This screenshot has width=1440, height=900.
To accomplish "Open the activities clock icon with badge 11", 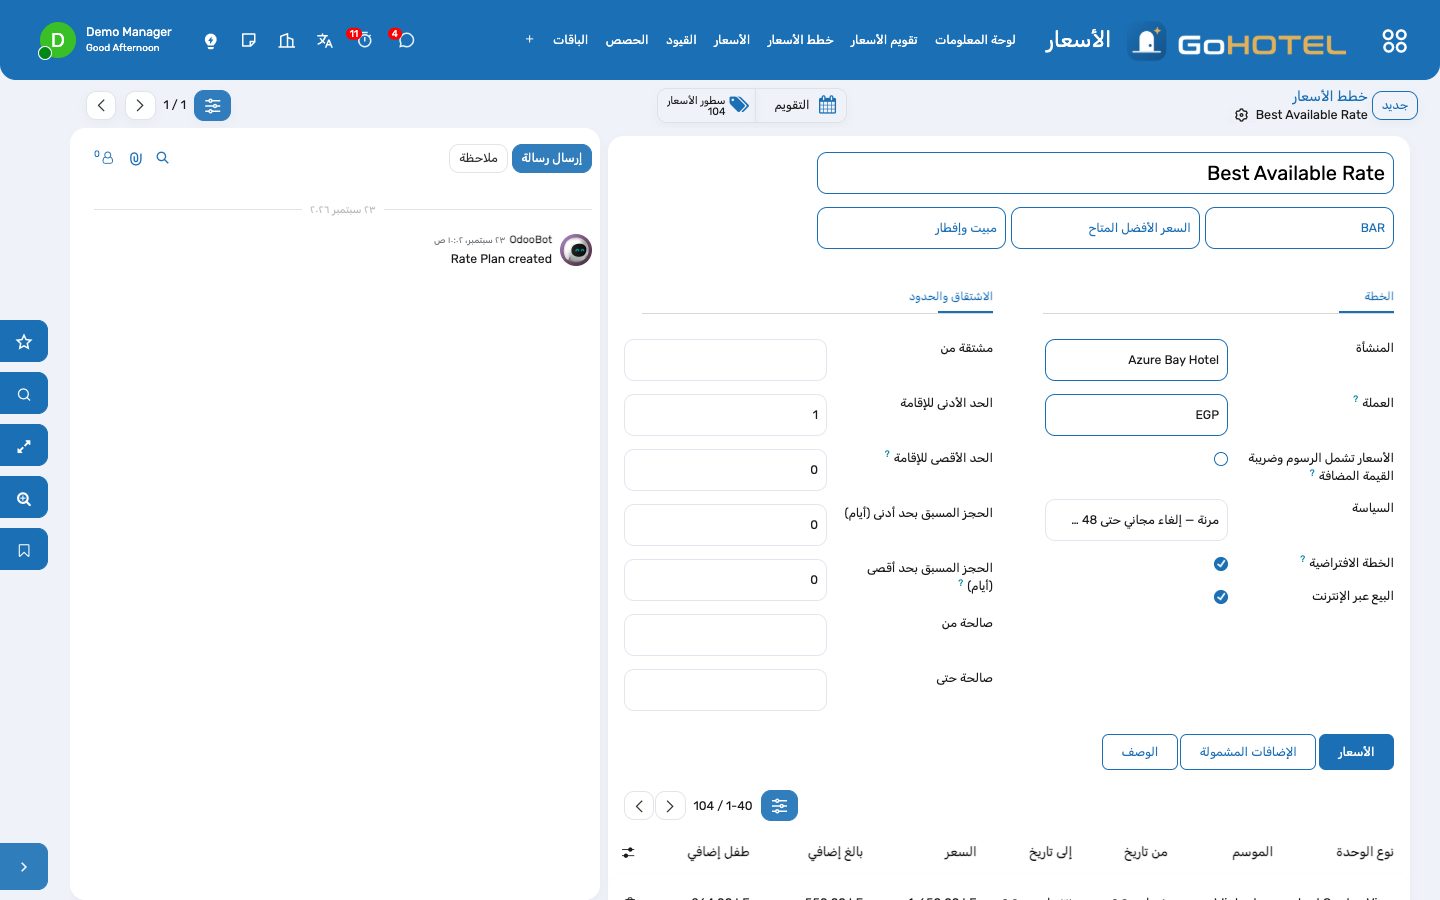I will [x=364, y=40].
